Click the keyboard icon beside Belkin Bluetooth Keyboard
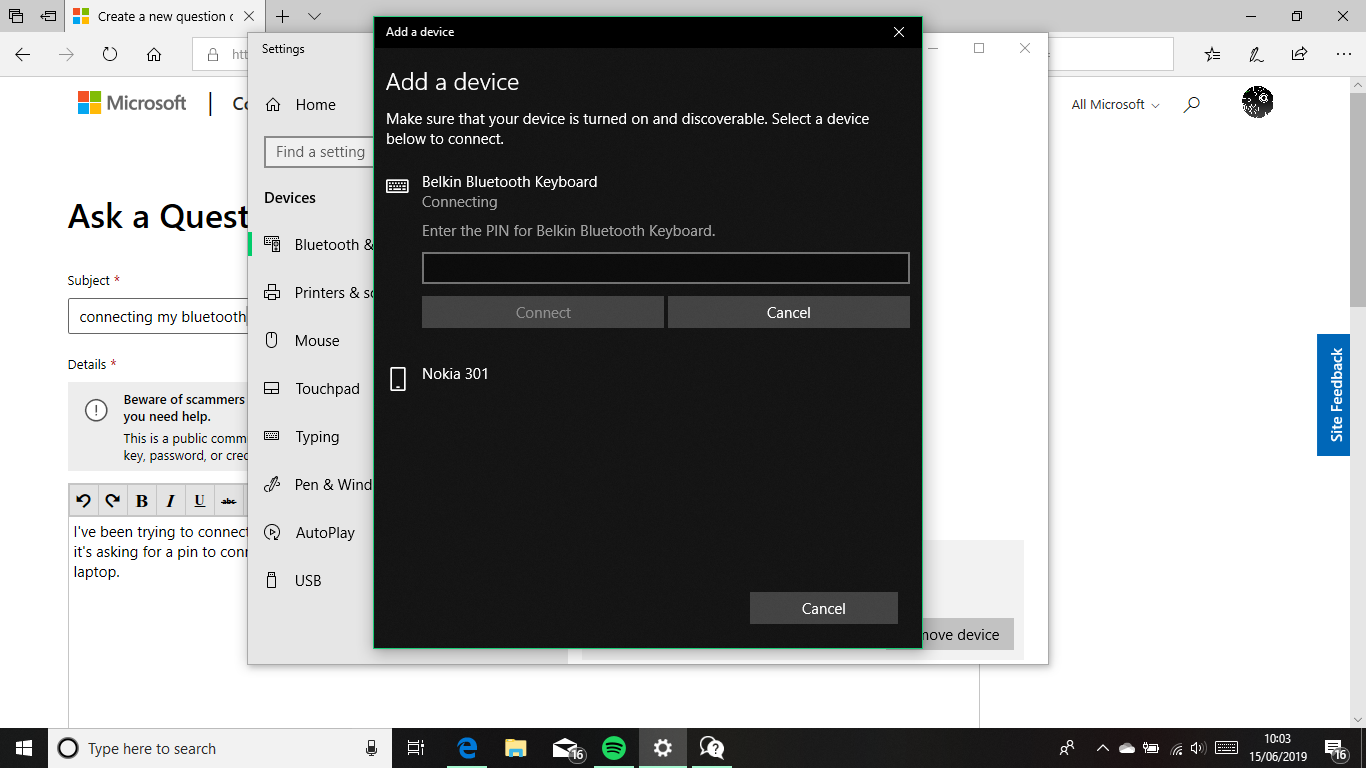 (x=397, y=186)
